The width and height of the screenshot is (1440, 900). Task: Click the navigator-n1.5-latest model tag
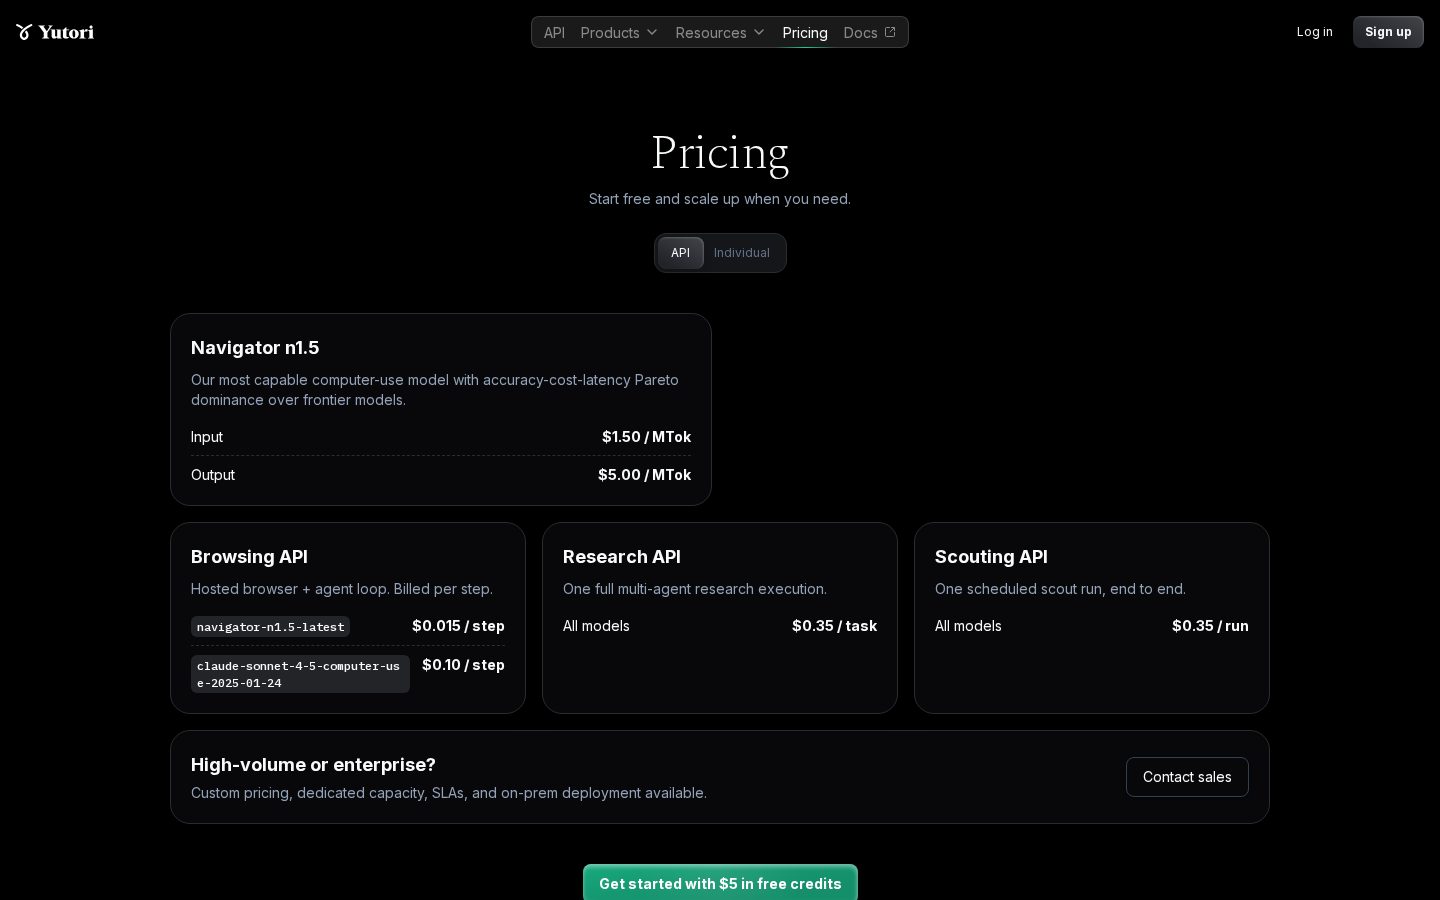(270, 627)
